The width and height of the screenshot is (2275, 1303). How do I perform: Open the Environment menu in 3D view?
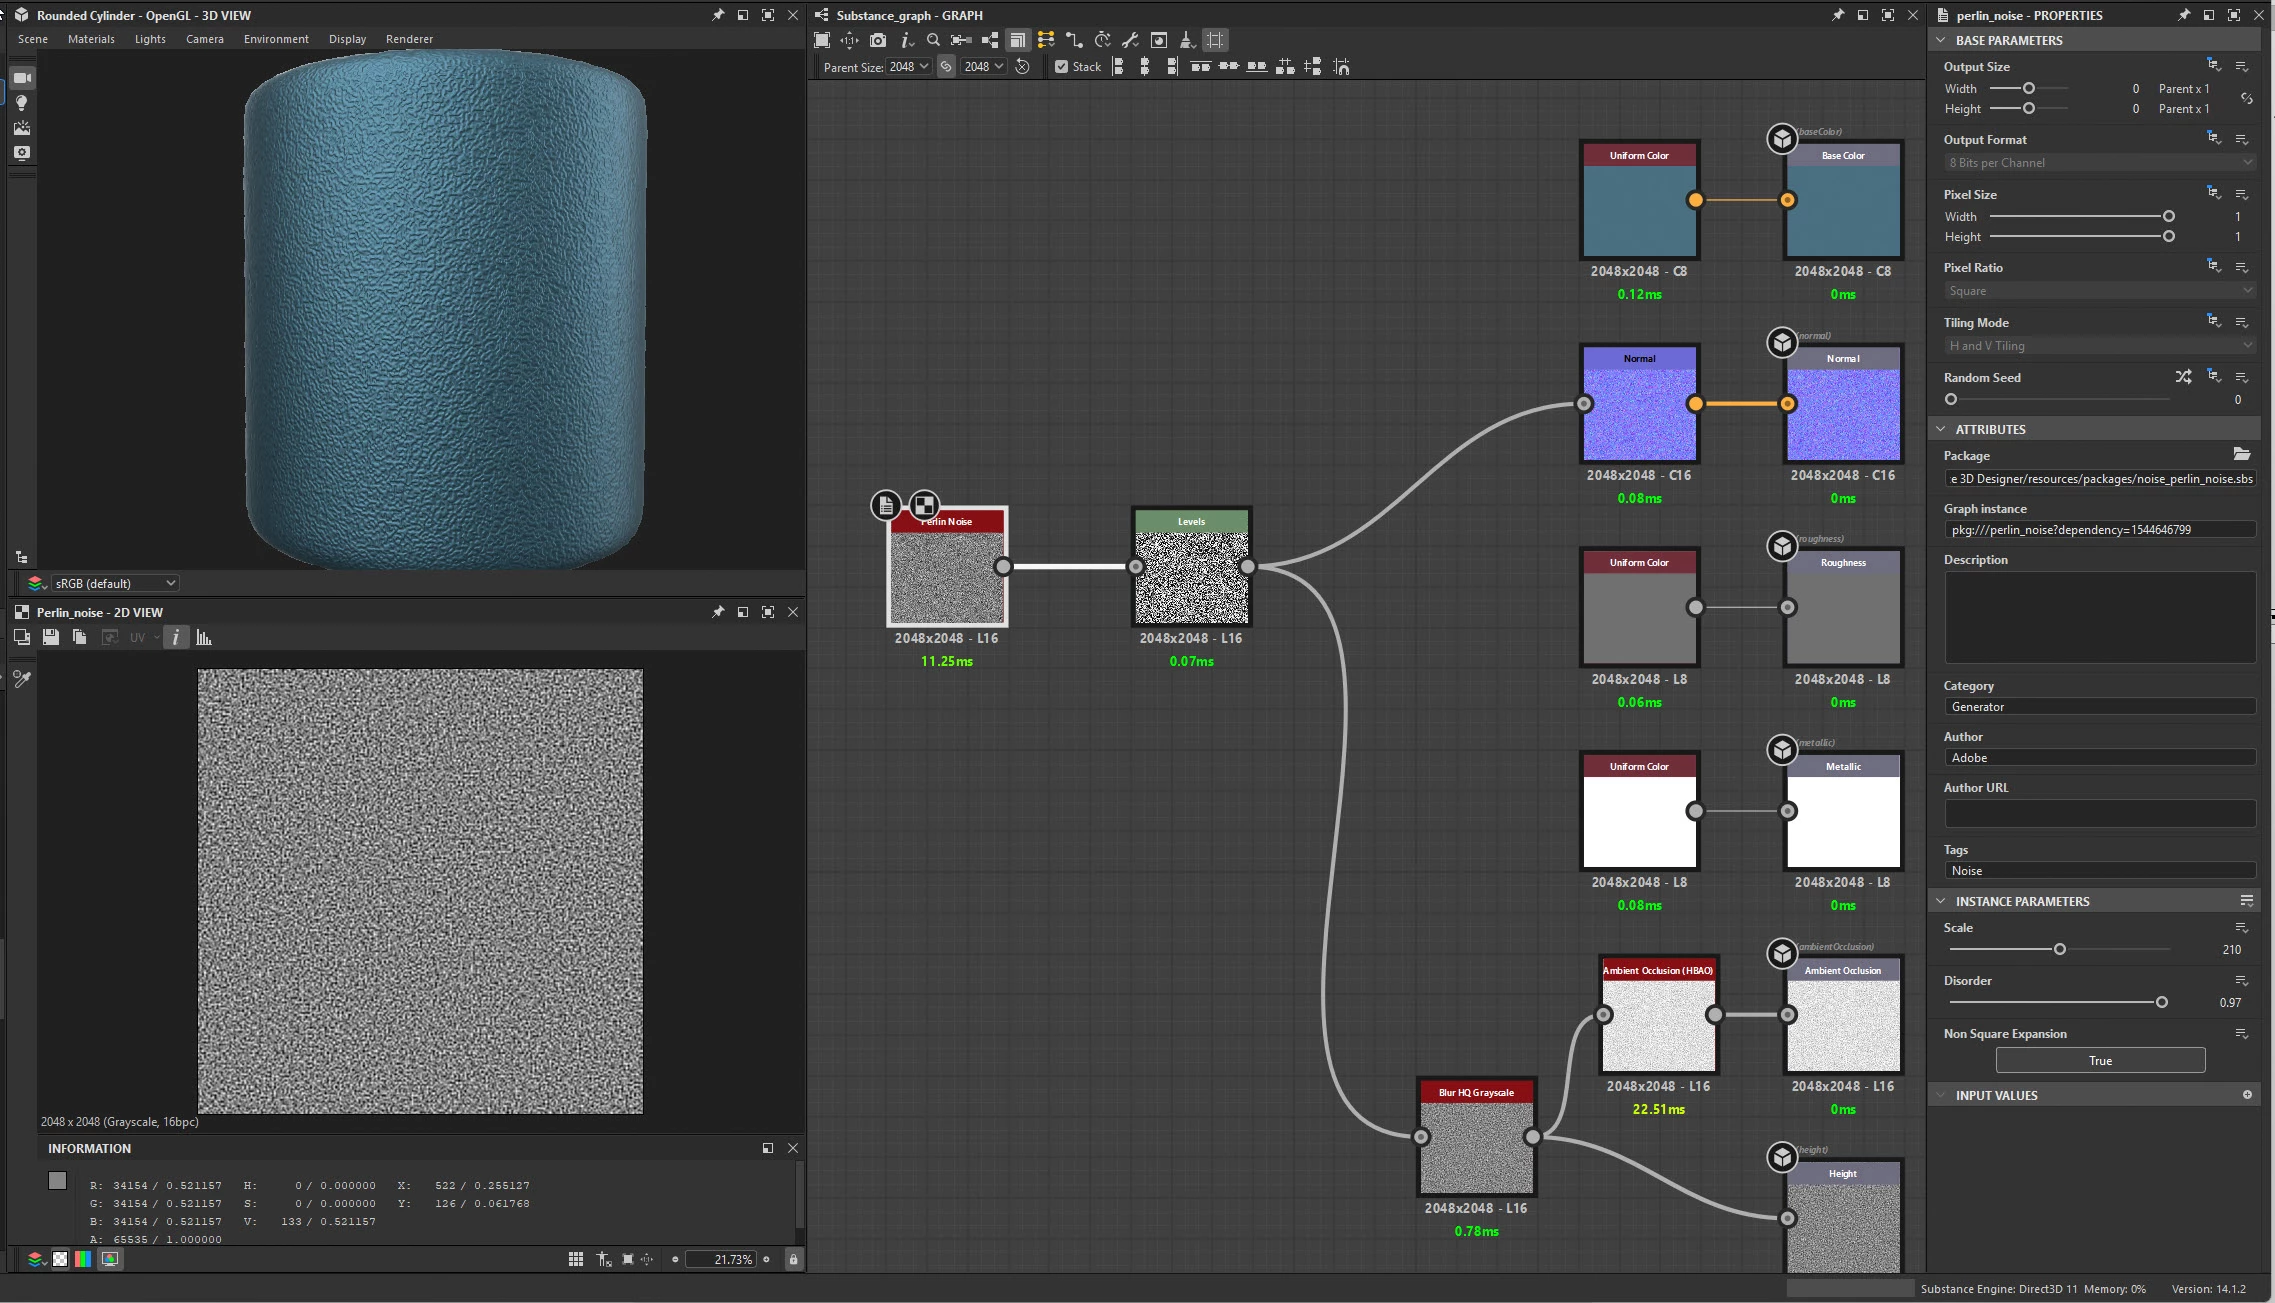tap(276, 39)
